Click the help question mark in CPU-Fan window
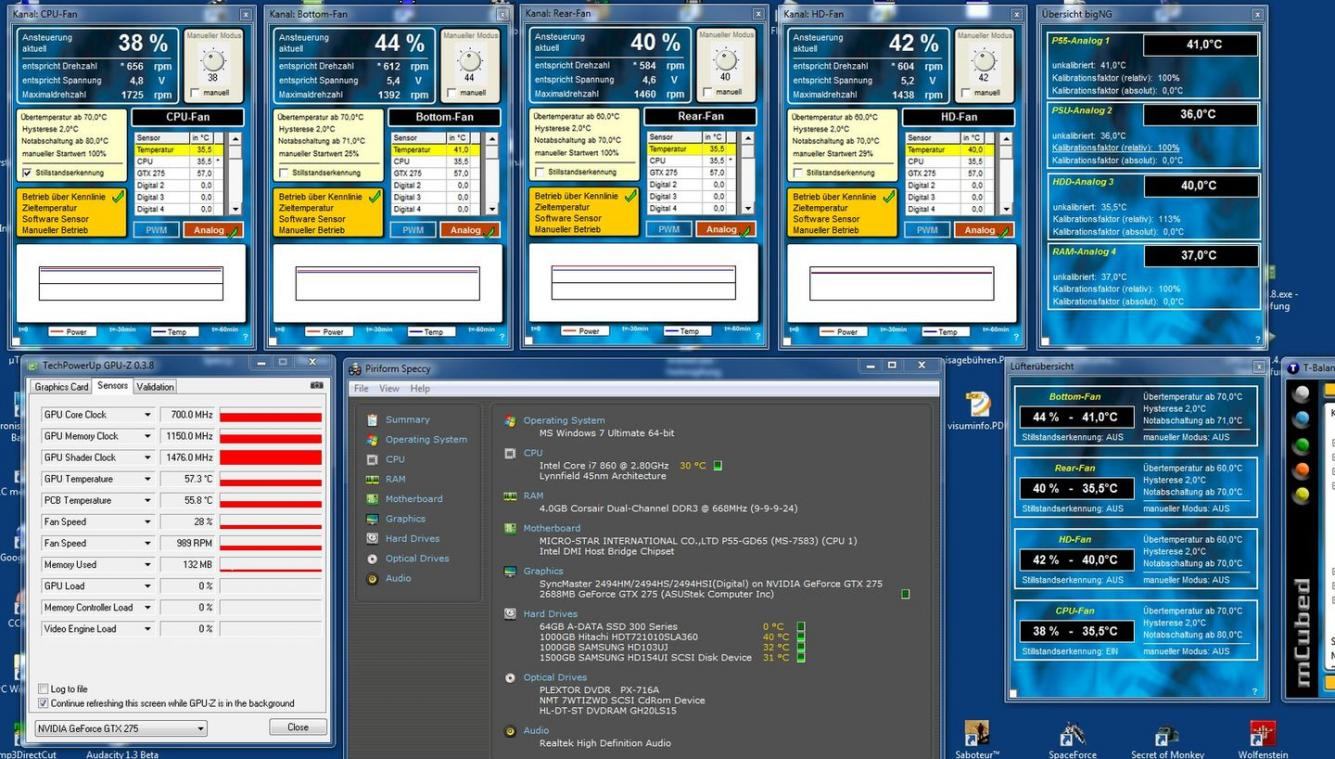Viewport: 1335px width, 759px height. click(245, 337)
